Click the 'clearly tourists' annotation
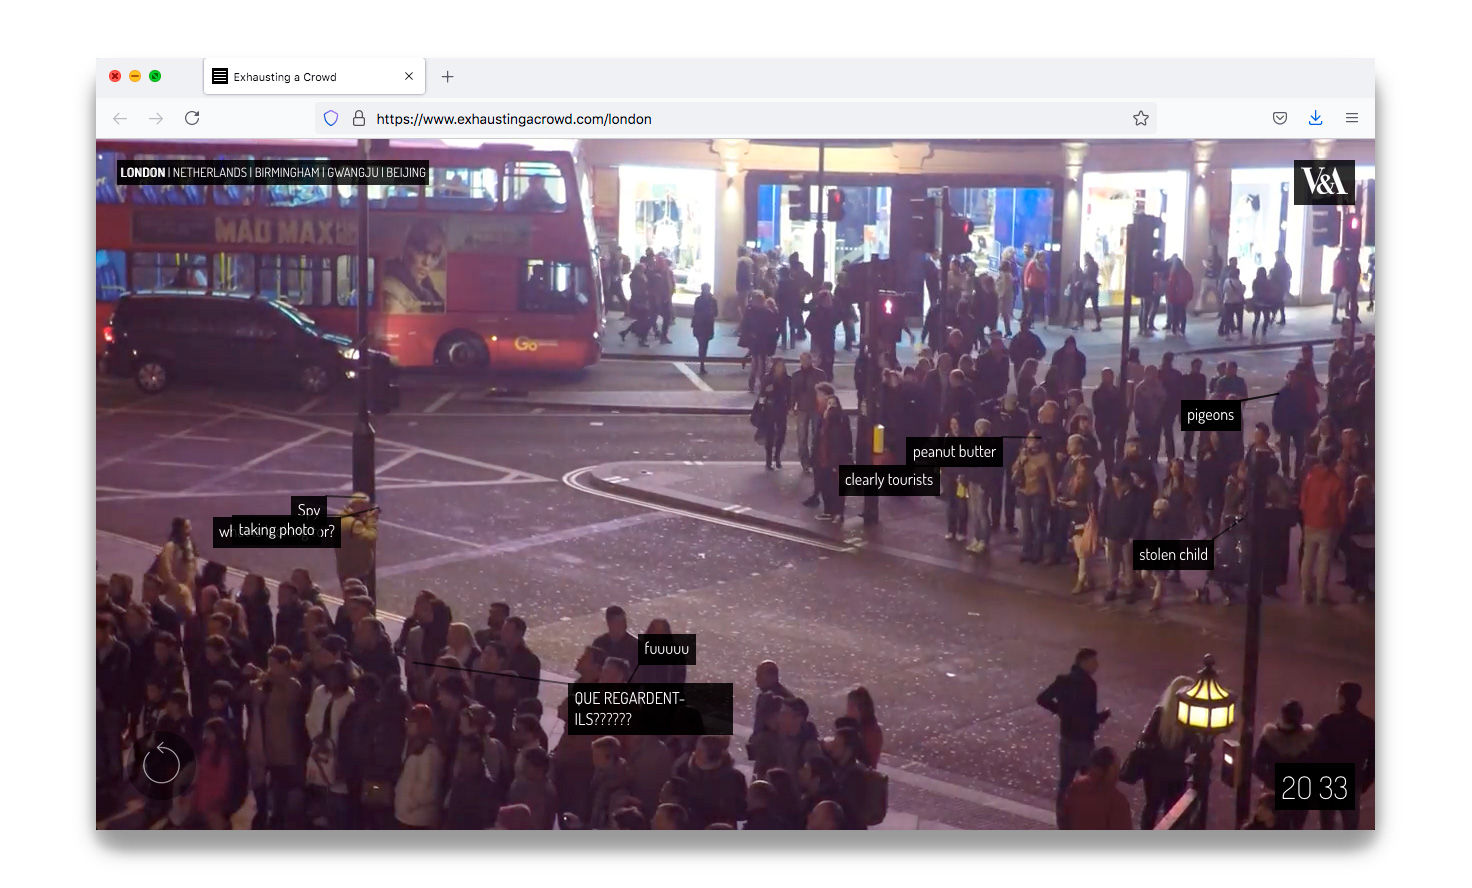This screenshot has height=888, width=1472. [x=888, y=480]
